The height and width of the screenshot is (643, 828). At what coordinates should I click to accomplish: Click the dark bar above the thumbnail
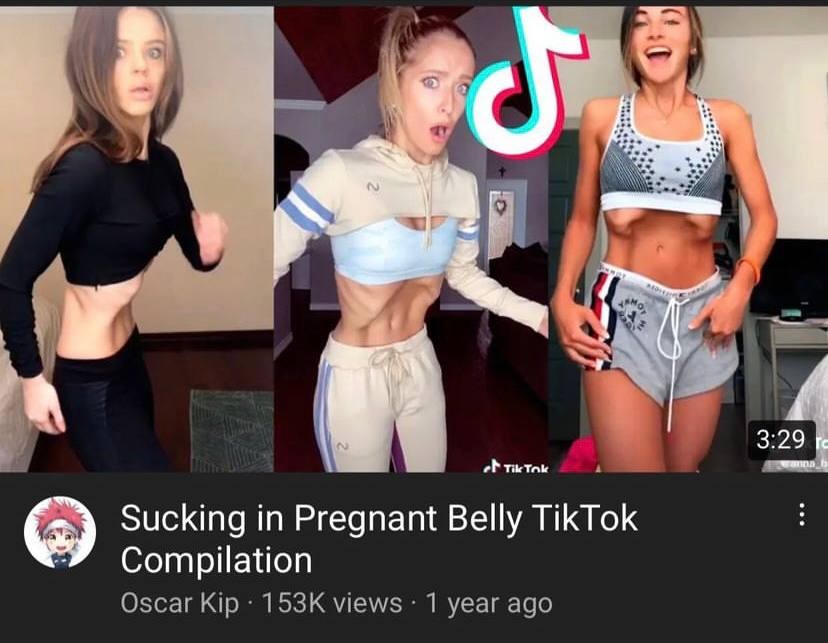pyautogui.click(x=414, y=3)
